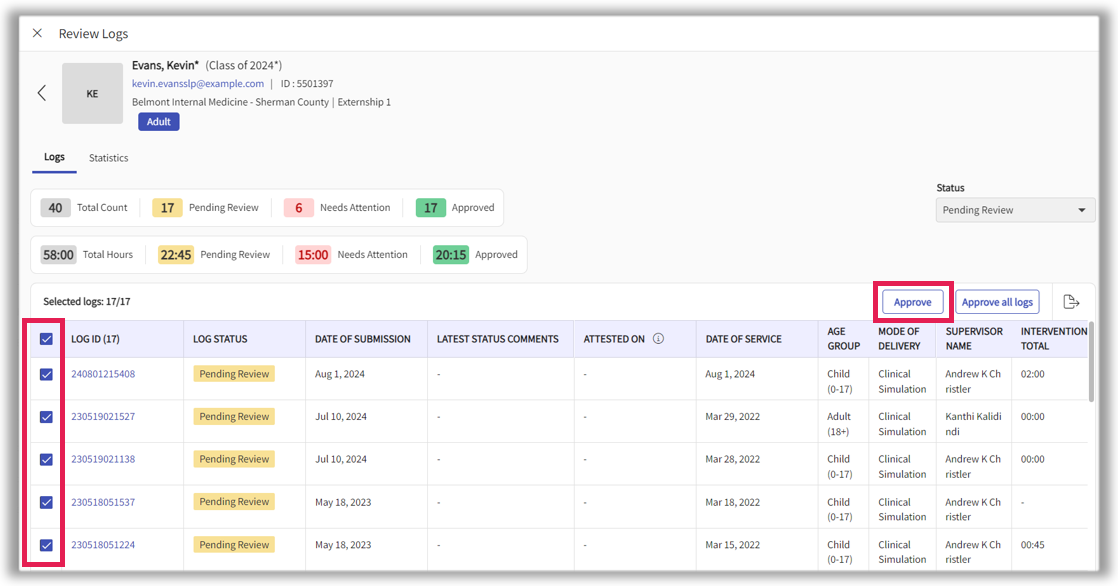Deselect the checkbox for log 230518051224
The width and height of the screenshot is (1118, 586).
point(46,545)
